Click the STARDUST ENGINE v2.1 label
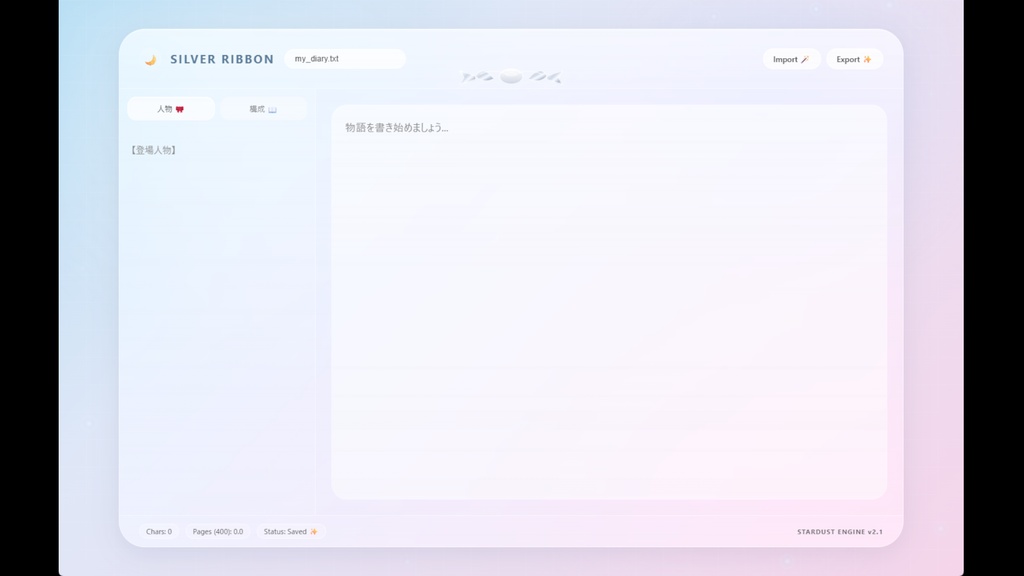The height and width of the screenshot is (576, 1024). tap(838, 531)
